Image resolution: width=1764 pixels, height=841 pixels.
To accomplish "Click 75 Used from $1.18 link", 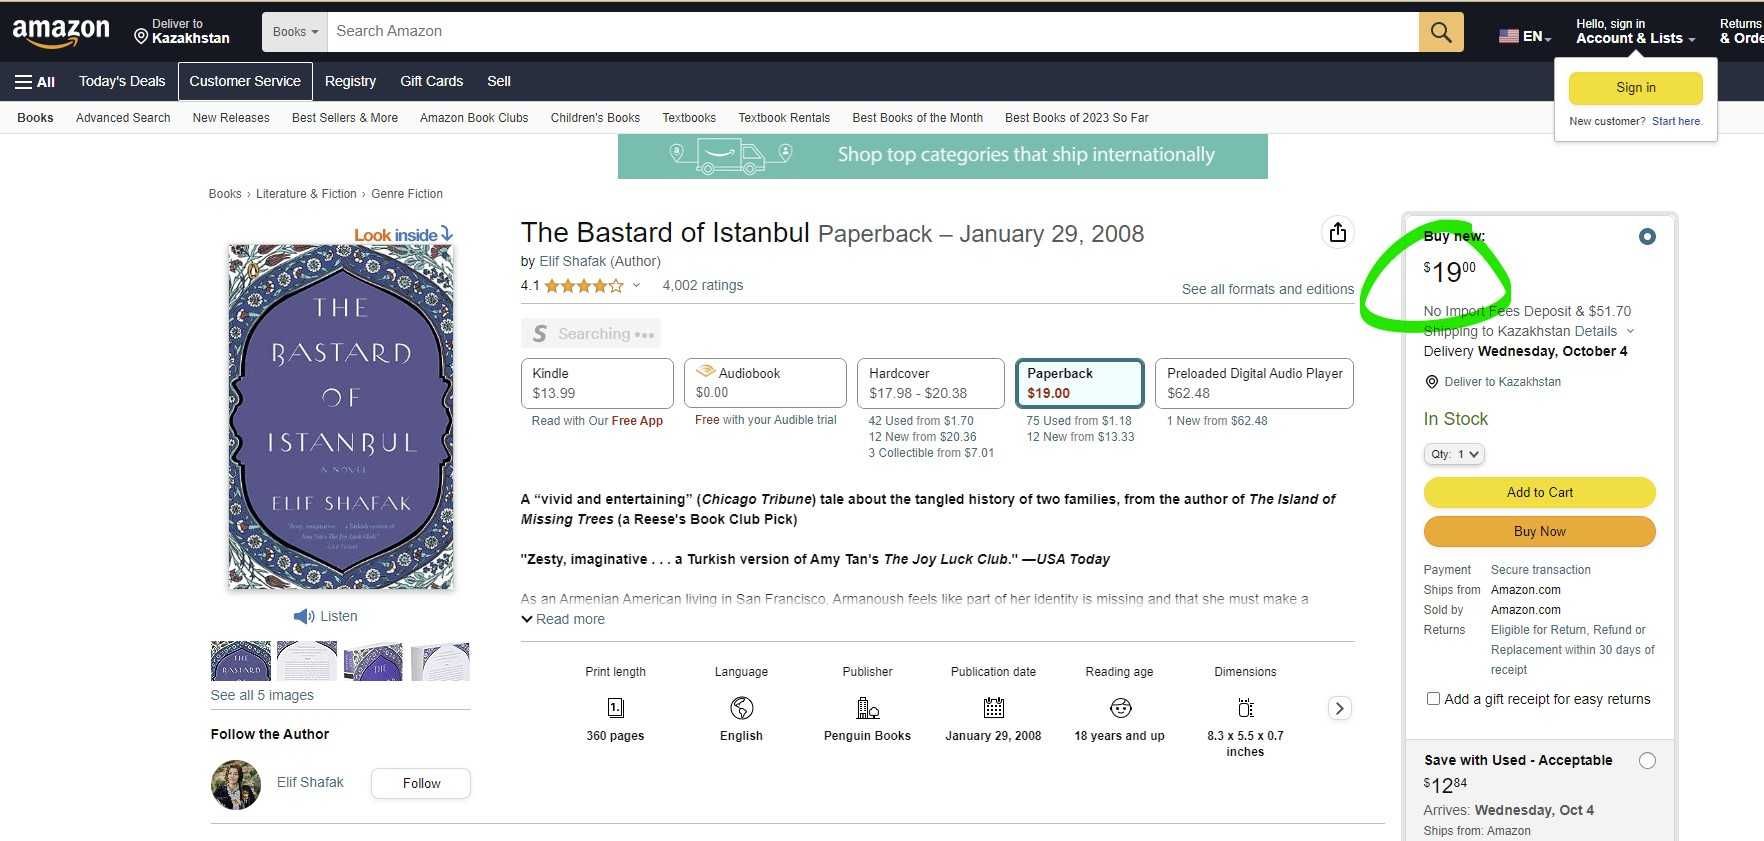I will point(1079,421).
